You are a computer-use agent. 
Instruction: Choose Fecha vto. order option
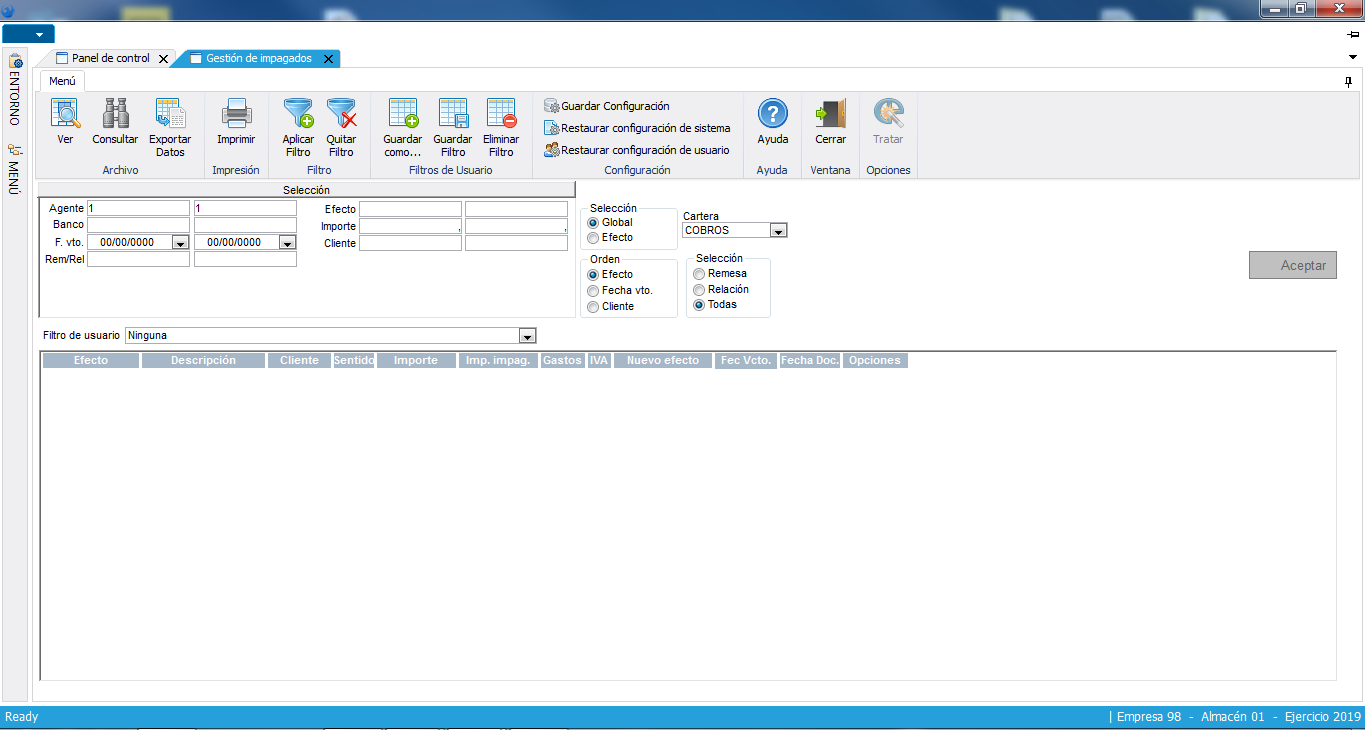click(593, 291)
